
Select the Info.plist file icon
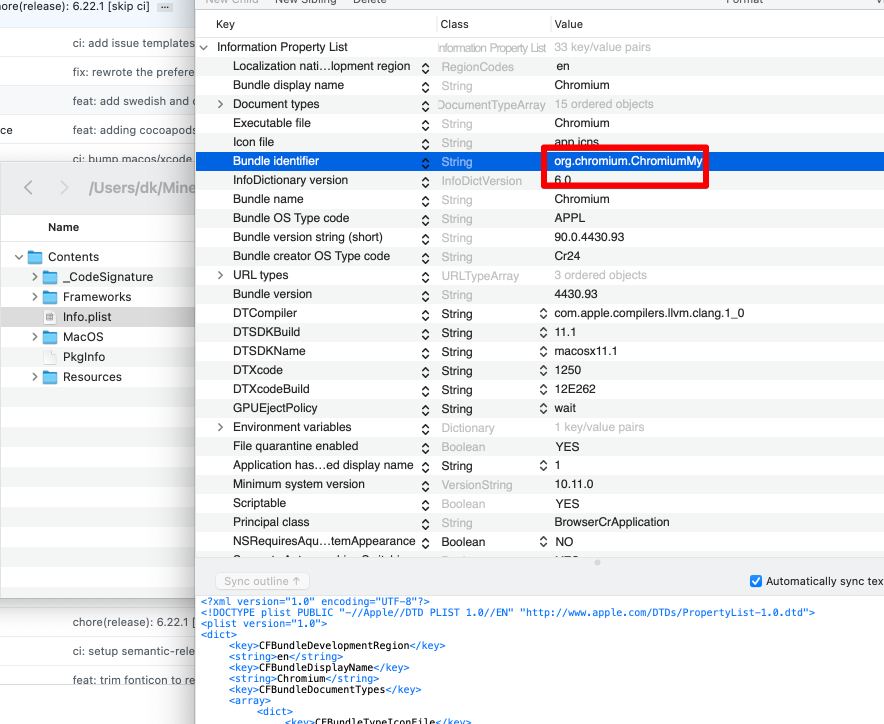coord(50,317)
